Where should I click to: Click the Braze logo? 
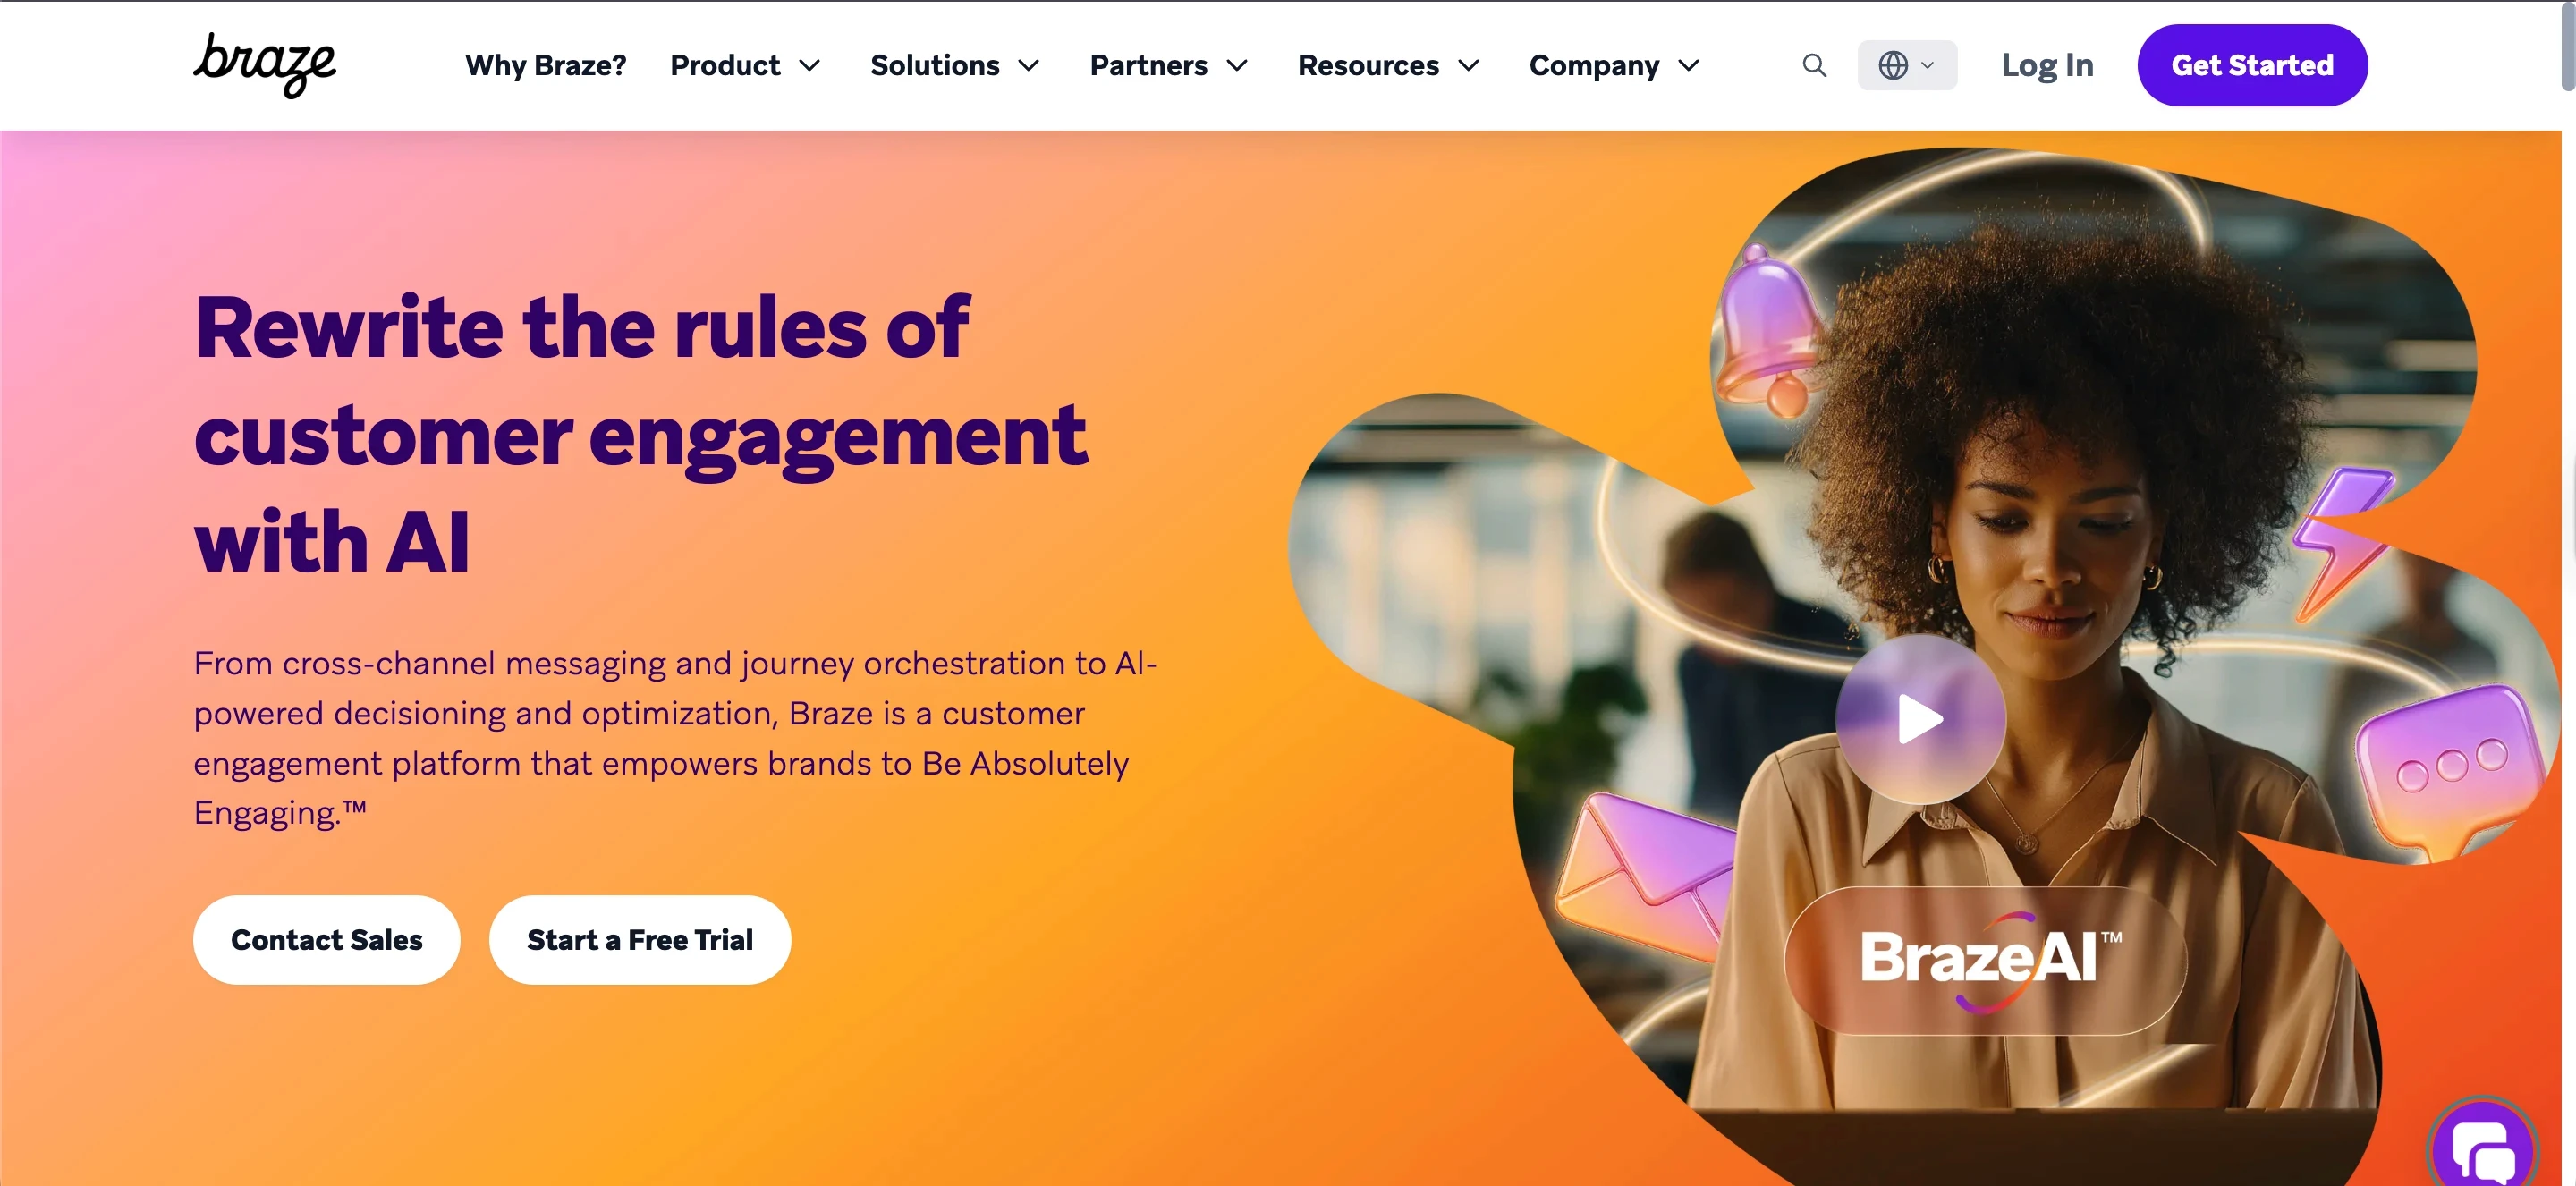pyautogui.click(x=265, y=65)
